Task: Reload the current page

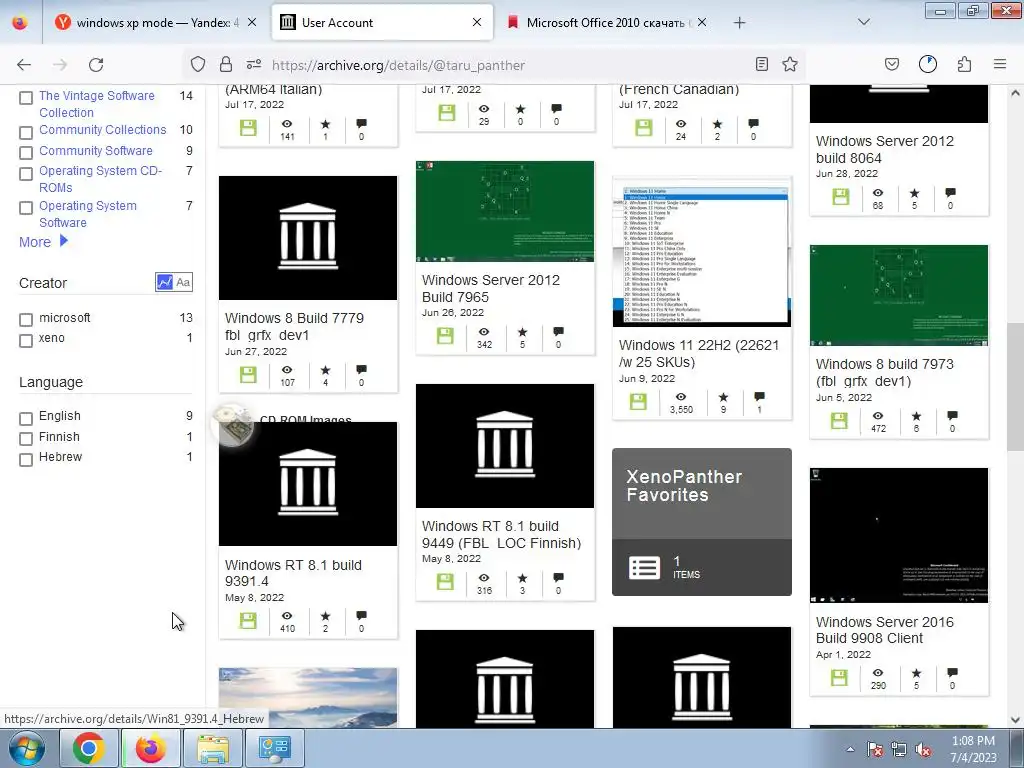Action: (96, 65)
